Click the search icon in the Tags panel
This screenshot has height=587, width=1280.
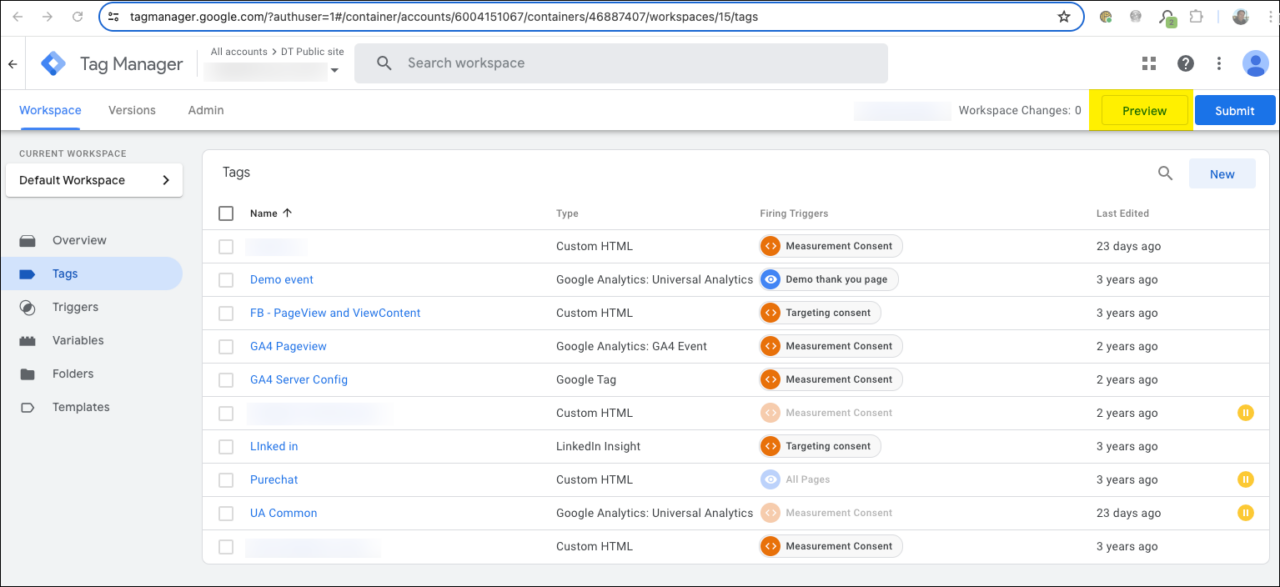coord(1165,172)
